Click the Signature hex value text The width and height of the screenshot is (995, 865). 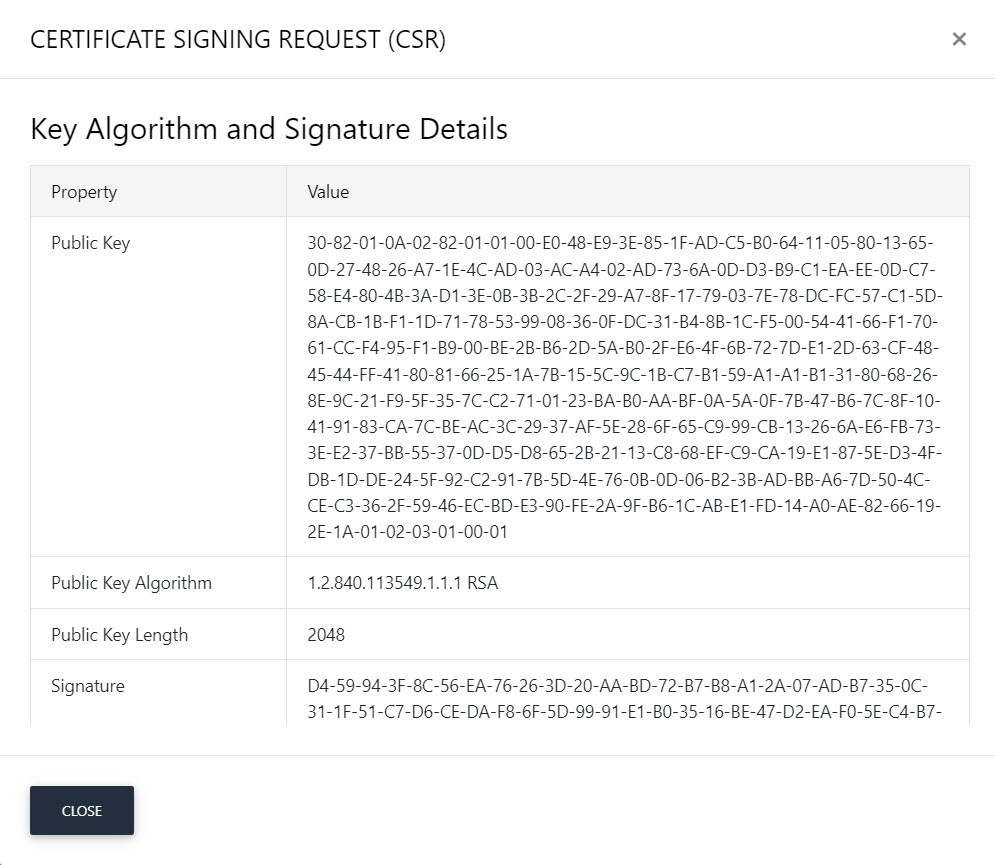[x=624, y=699]
